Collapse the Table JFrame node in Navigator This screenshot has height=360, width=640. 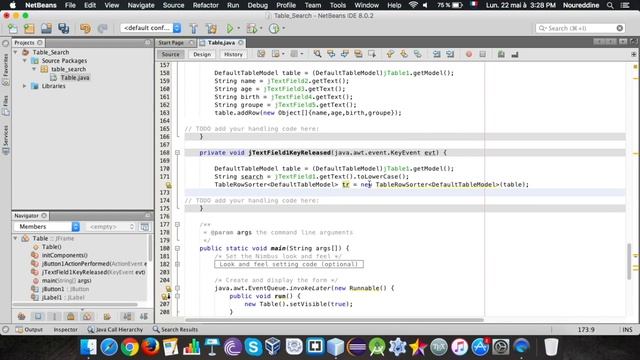(16, 238)
